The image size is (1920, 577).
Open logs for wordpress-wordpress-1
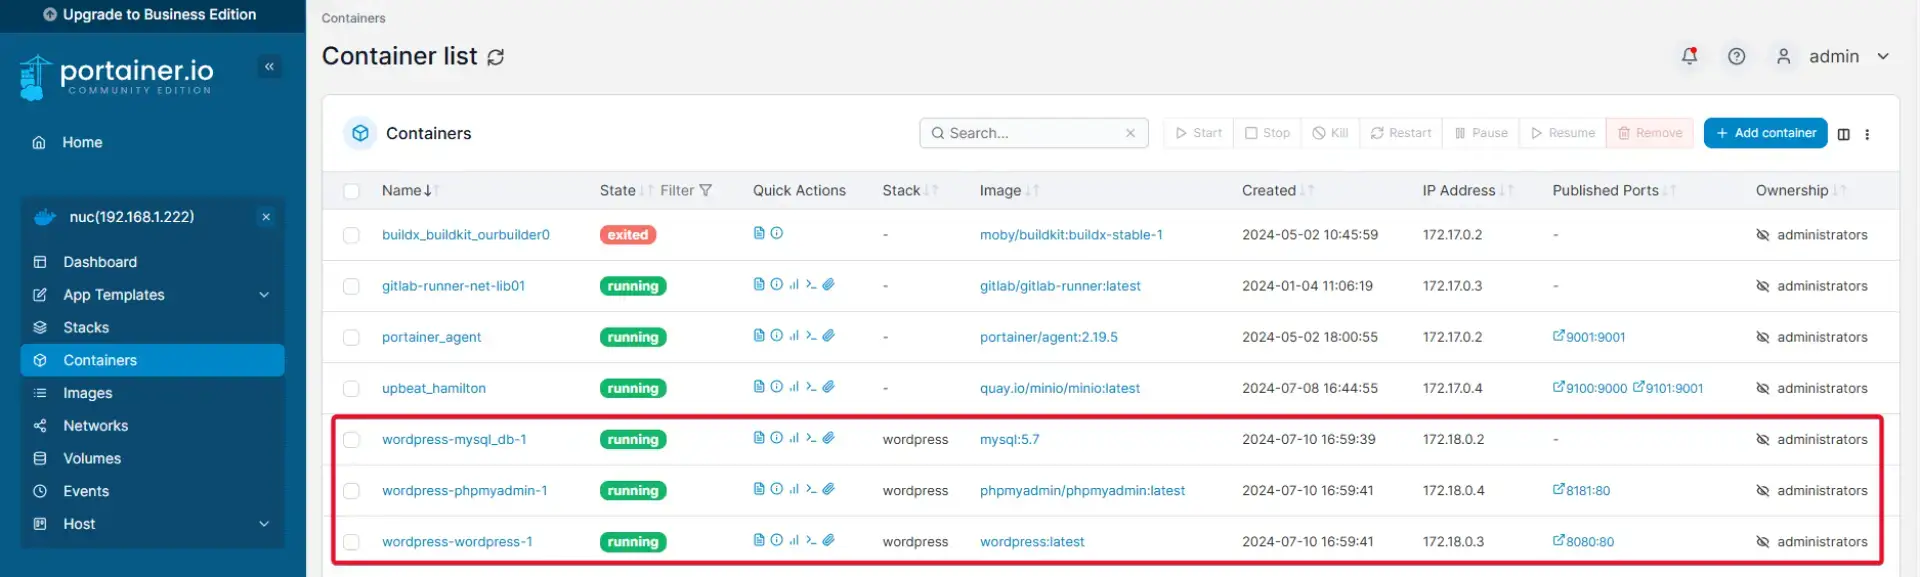click(759, 540)
